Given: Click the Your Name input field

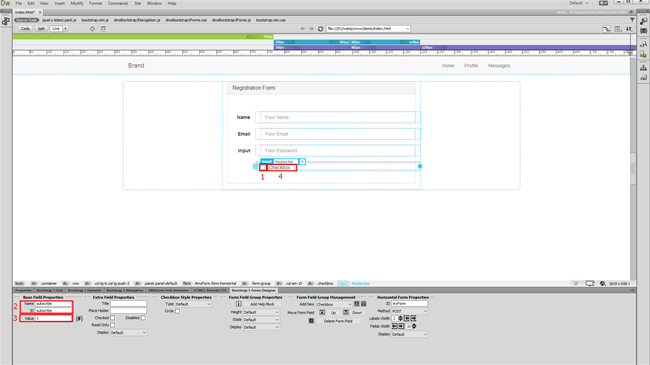Looking at the screenshot, I should point(337,117).
